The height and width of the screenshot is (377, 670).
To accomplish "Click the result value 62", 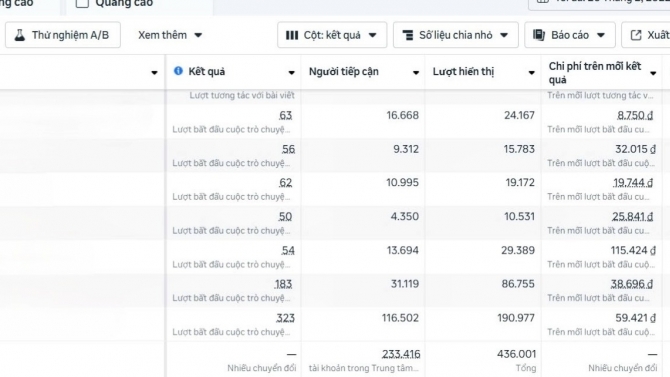I will 285,183.
